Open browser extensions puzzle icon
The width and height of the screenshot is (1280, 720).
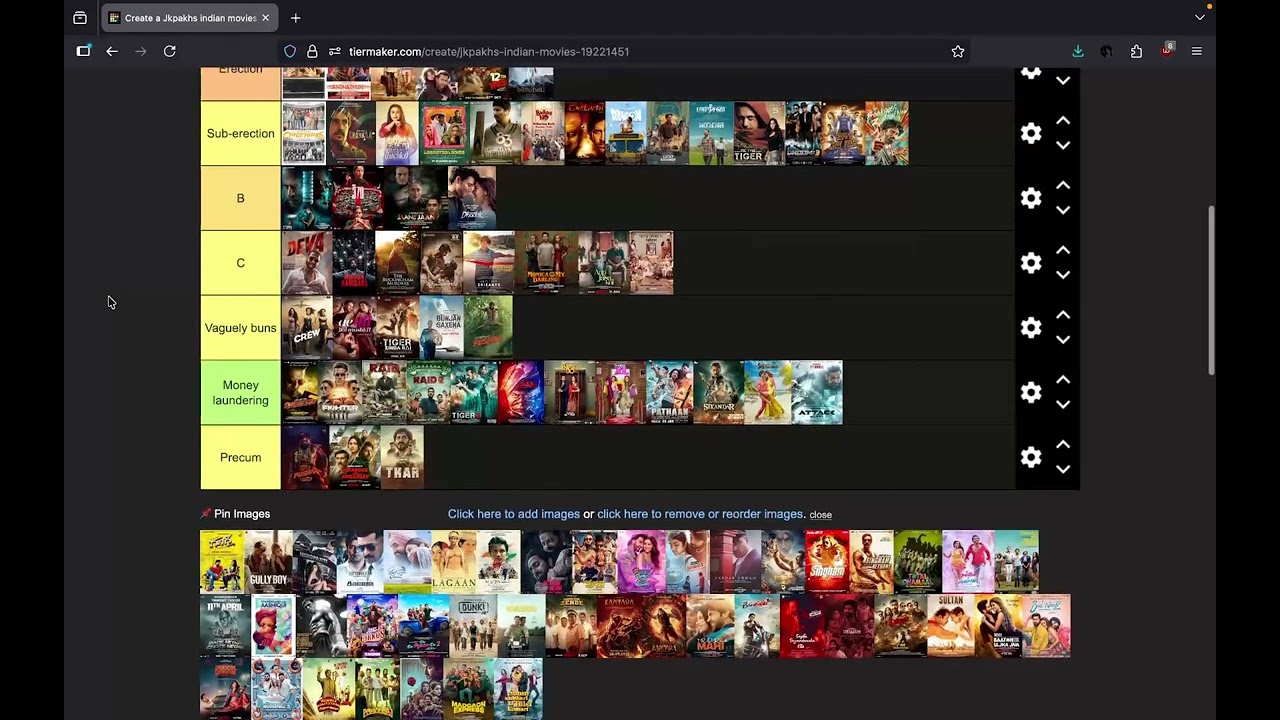pos(1136,51)
